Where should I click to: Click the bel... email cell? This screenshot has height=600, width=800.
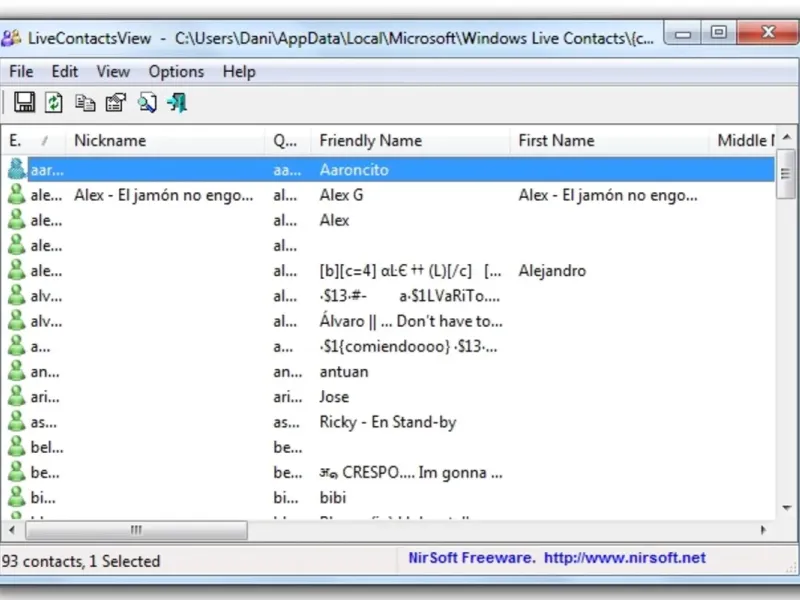47,447
